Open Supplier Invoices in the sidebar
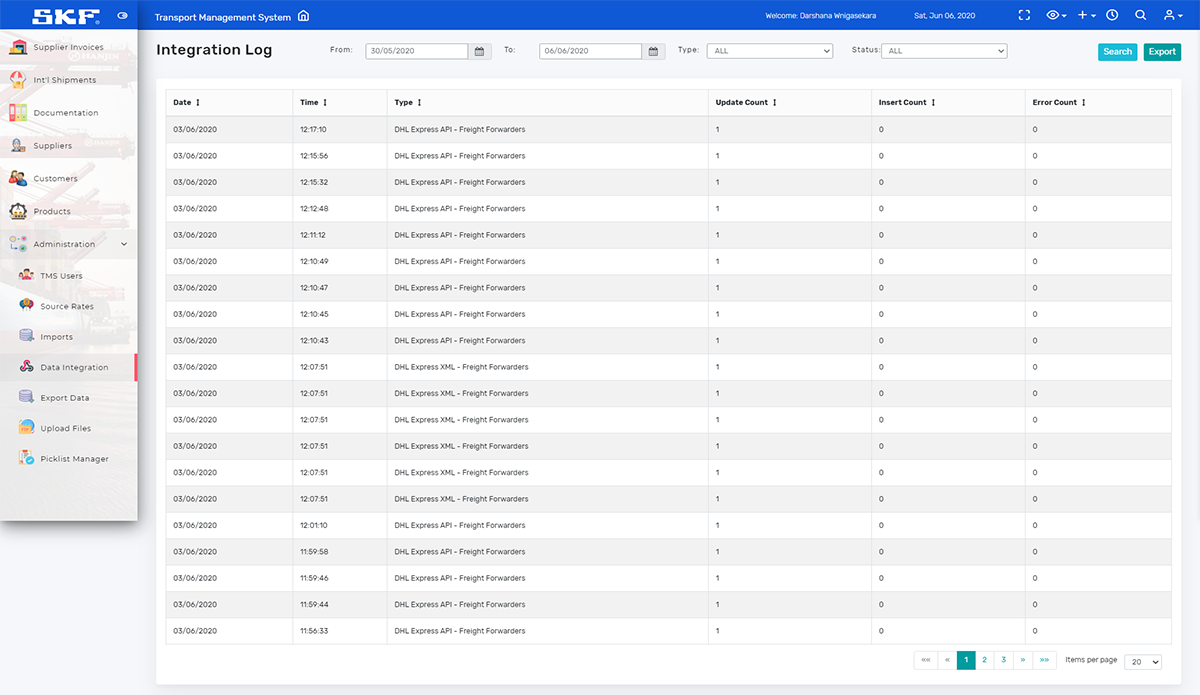Viewport: 1200px width, 695px height. [67, 48]
